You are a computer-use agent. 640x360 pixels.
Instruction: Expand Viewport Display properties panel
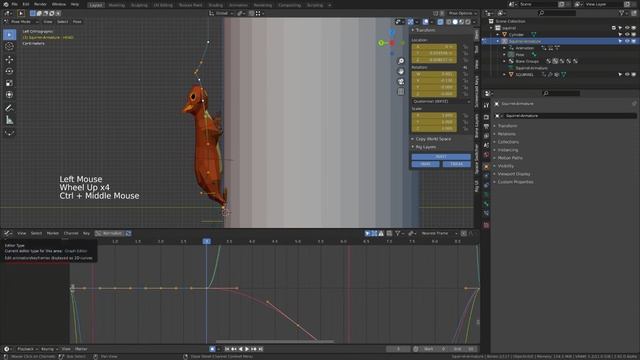513,174
